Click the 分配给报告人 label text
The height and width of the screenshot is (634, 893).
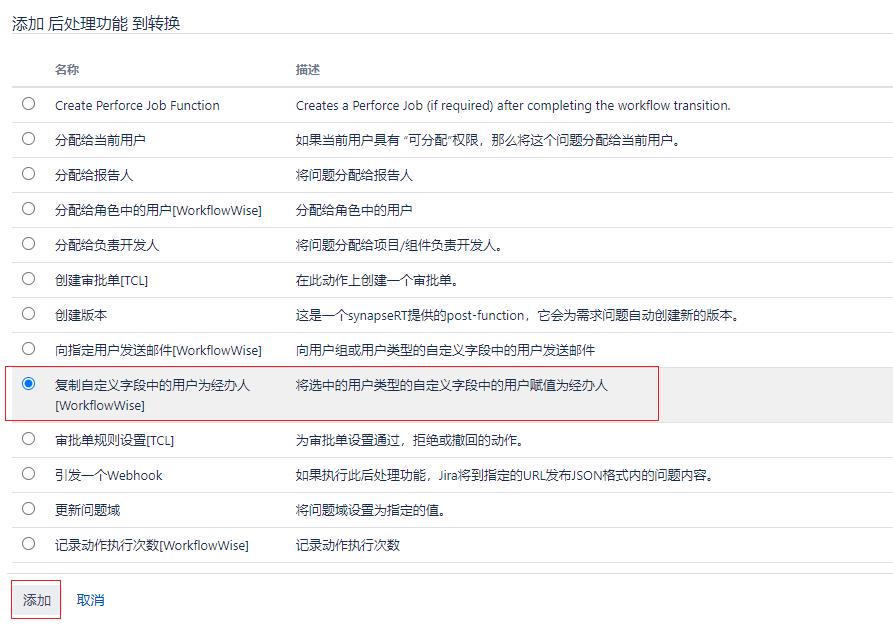pos(94,175)
